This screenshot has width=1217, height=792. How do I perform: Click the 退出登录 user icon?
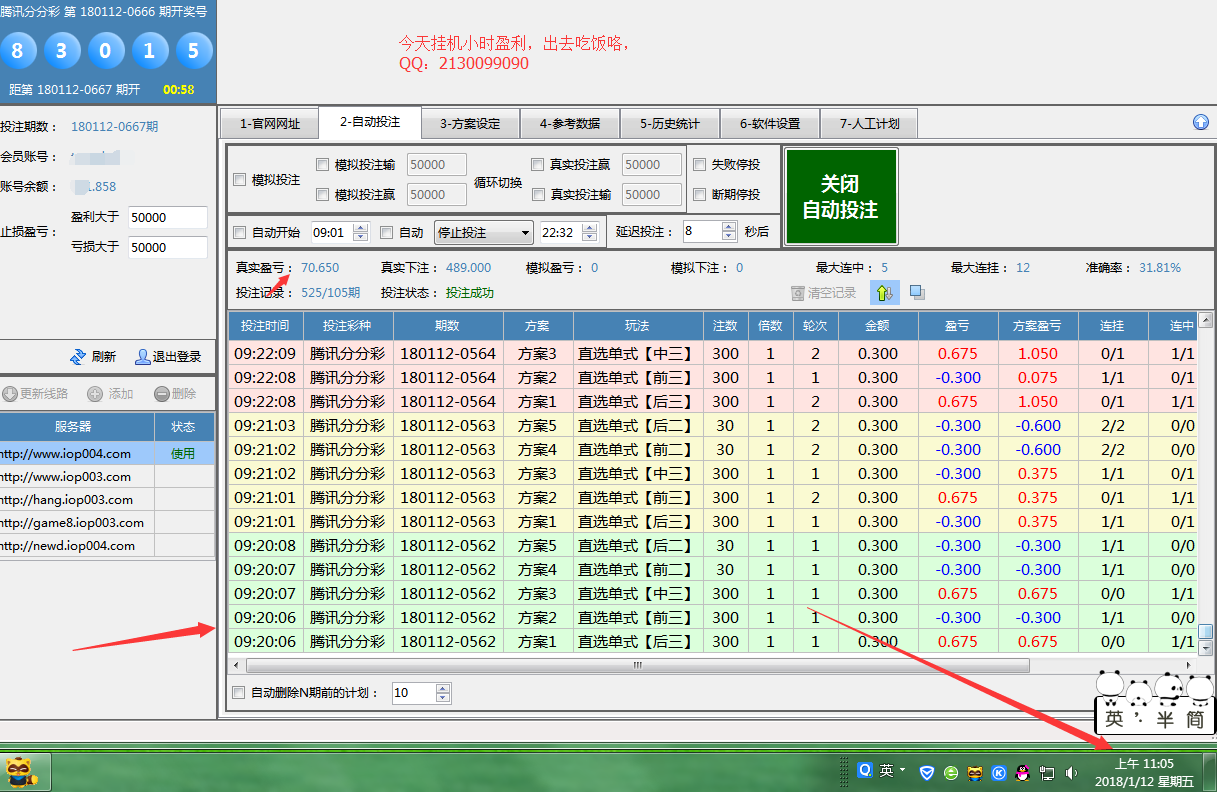143,357
